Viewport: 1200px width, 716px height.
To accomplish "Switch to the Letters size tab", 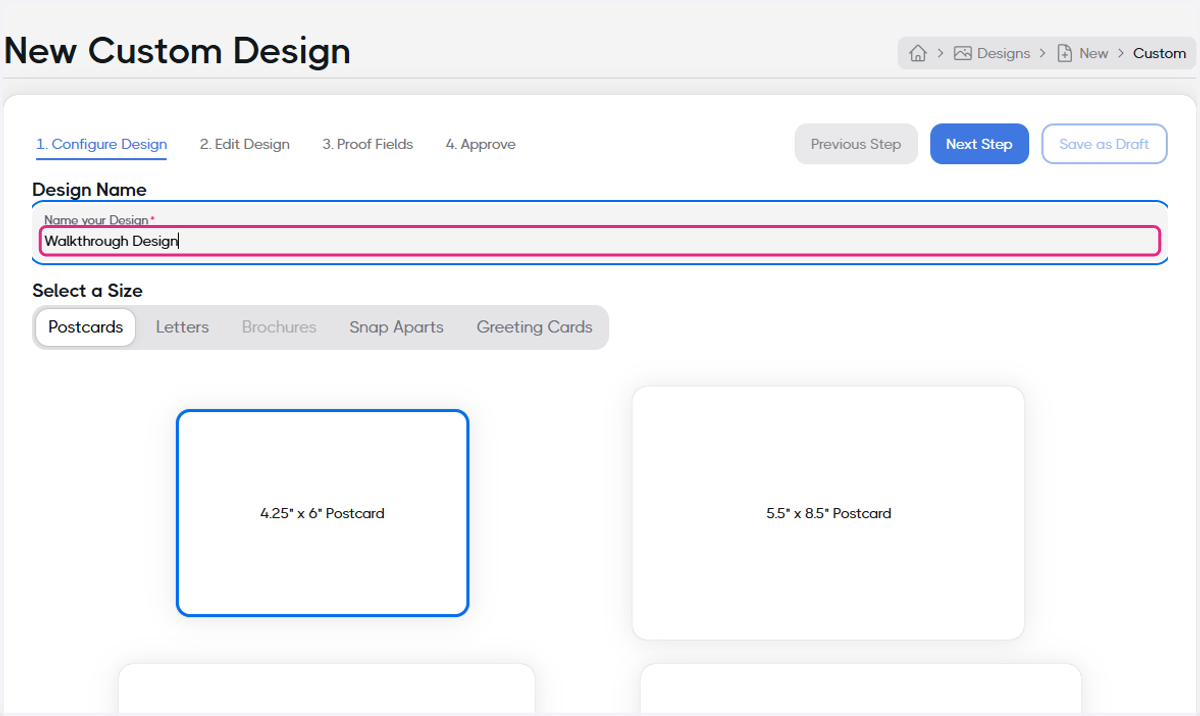I will click(x=182, y=327).
